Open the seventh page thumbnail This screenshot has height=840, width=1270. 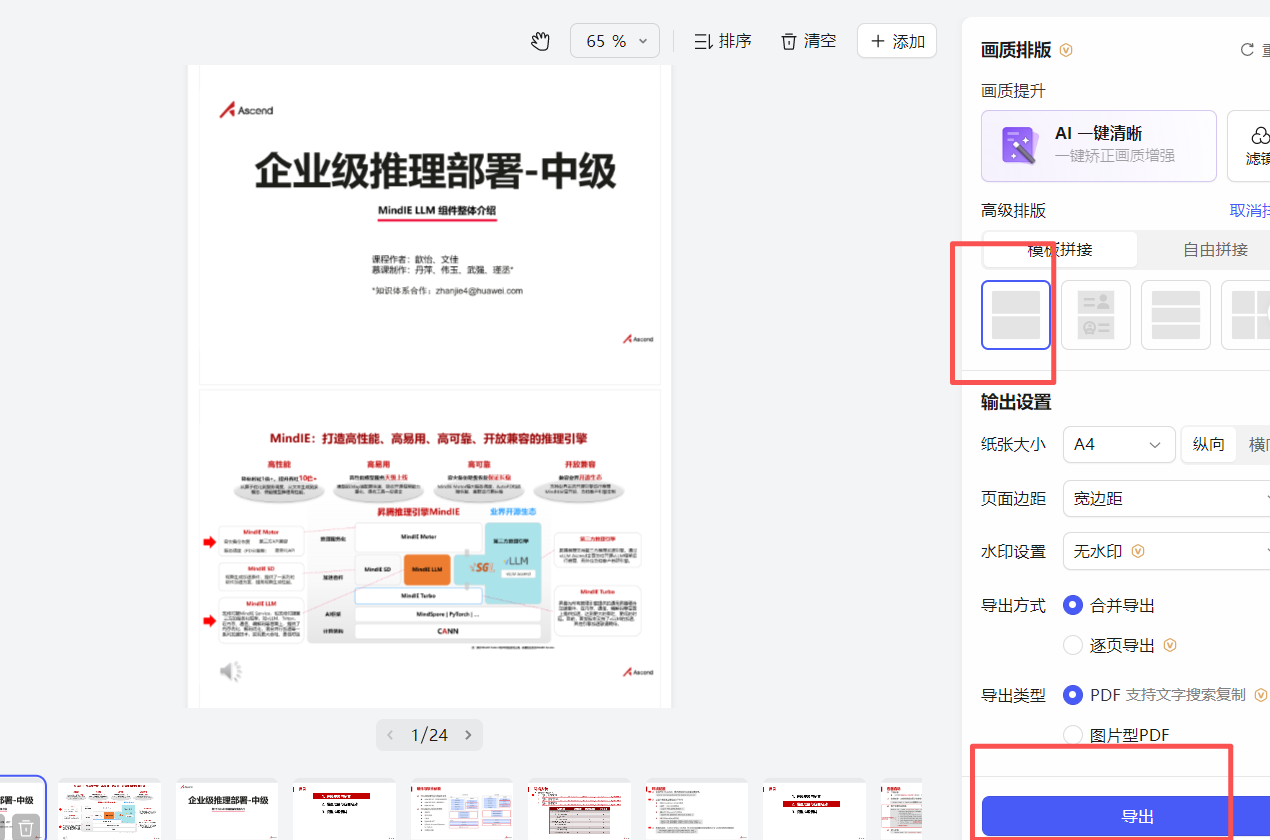(697, 810)
